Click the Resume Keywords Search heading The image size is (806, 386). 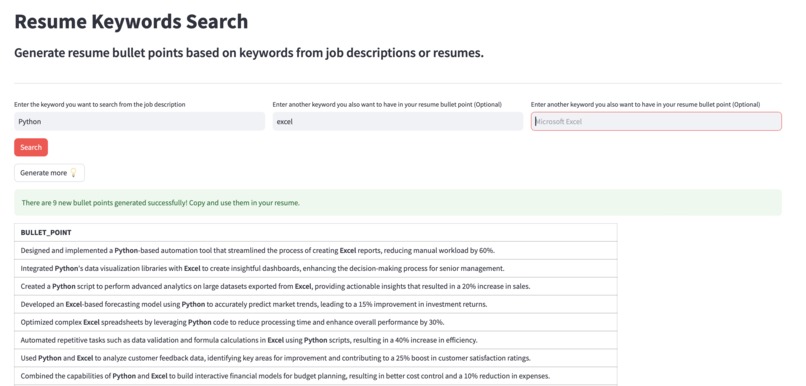131,22
